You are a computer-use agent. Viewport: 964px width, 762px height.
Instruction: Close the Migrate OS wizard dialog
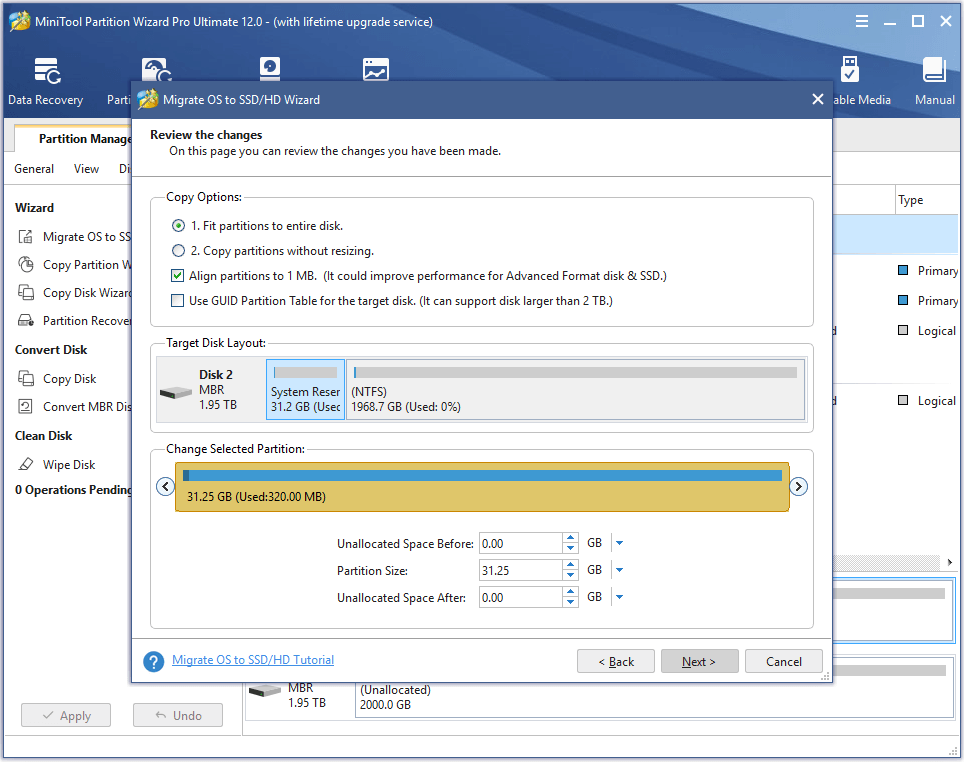pos(818,99)
